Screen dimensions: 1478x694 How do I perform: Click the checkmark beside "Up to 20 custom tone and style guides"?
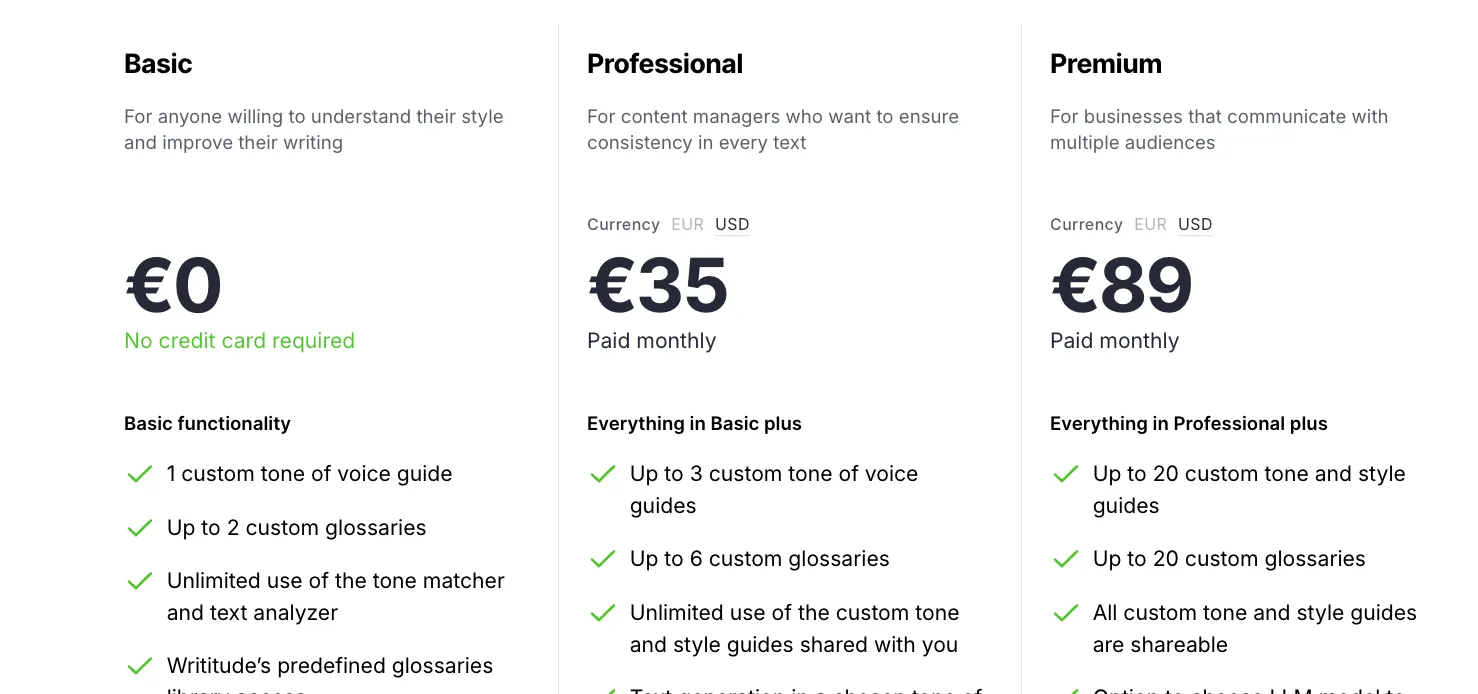(1066, 474)
